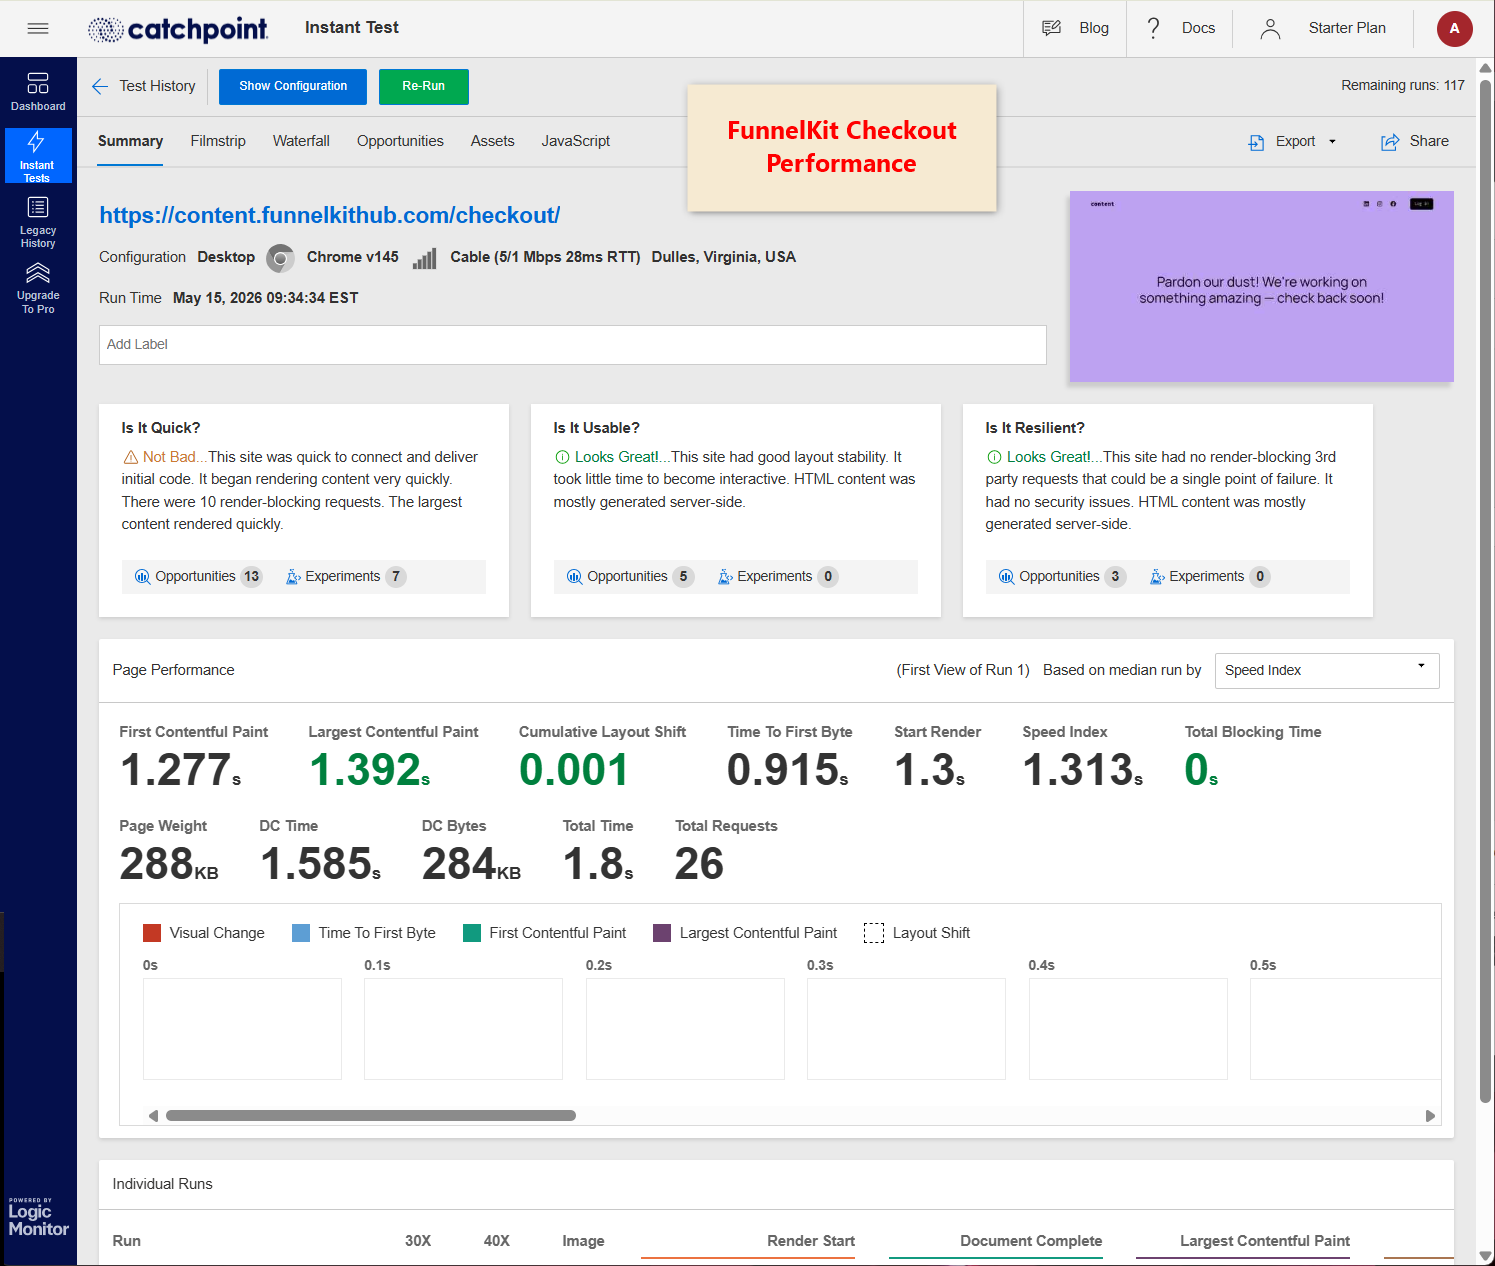This screenshot has height=1266, width=1495.
Task: Click the back arrow beside Test History
Action: [100, 87]
